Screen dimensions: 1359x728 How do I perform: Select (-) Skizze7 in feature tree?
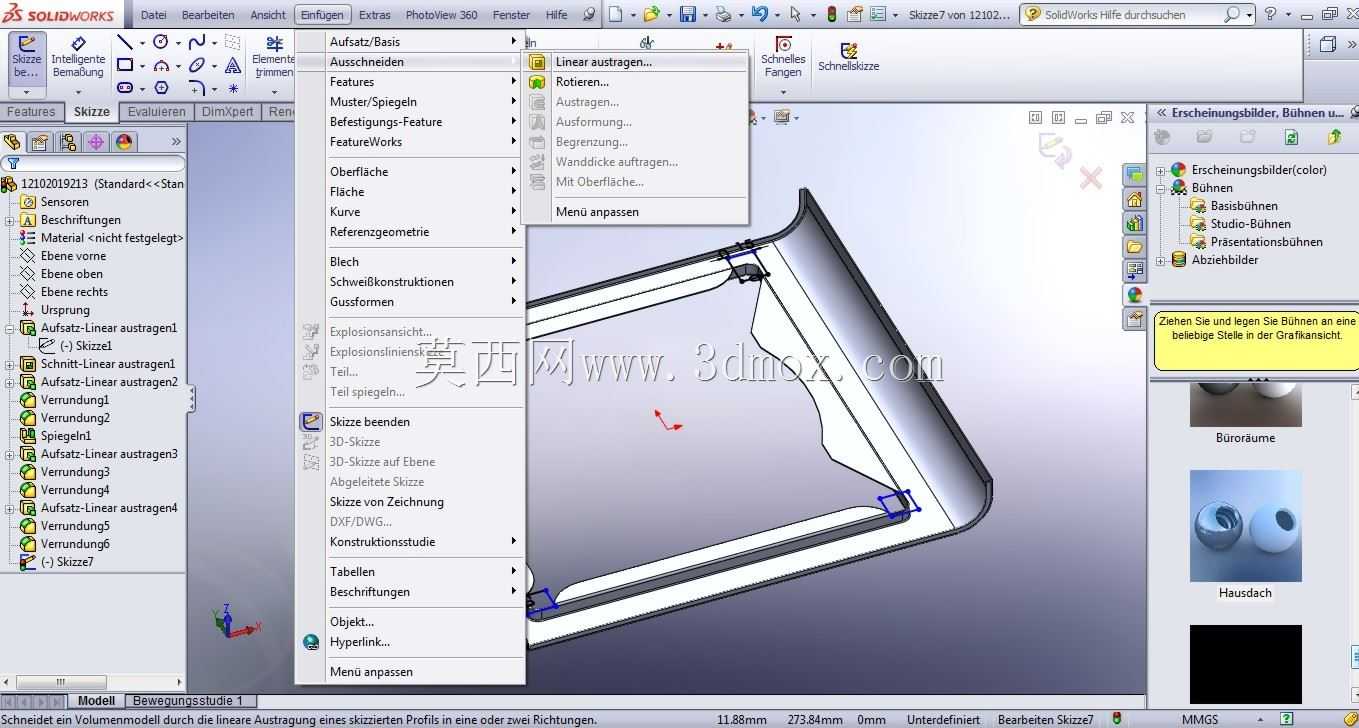click(x=67, y=562)
